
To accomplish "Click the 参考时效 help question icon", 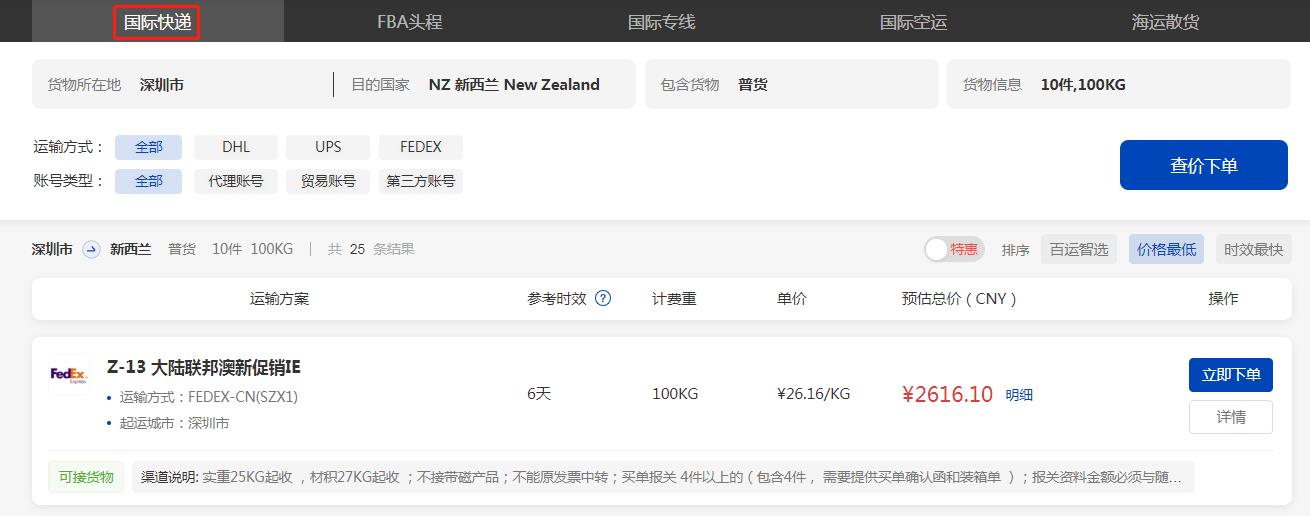I will pyautogui.click(x=603, y=298).
